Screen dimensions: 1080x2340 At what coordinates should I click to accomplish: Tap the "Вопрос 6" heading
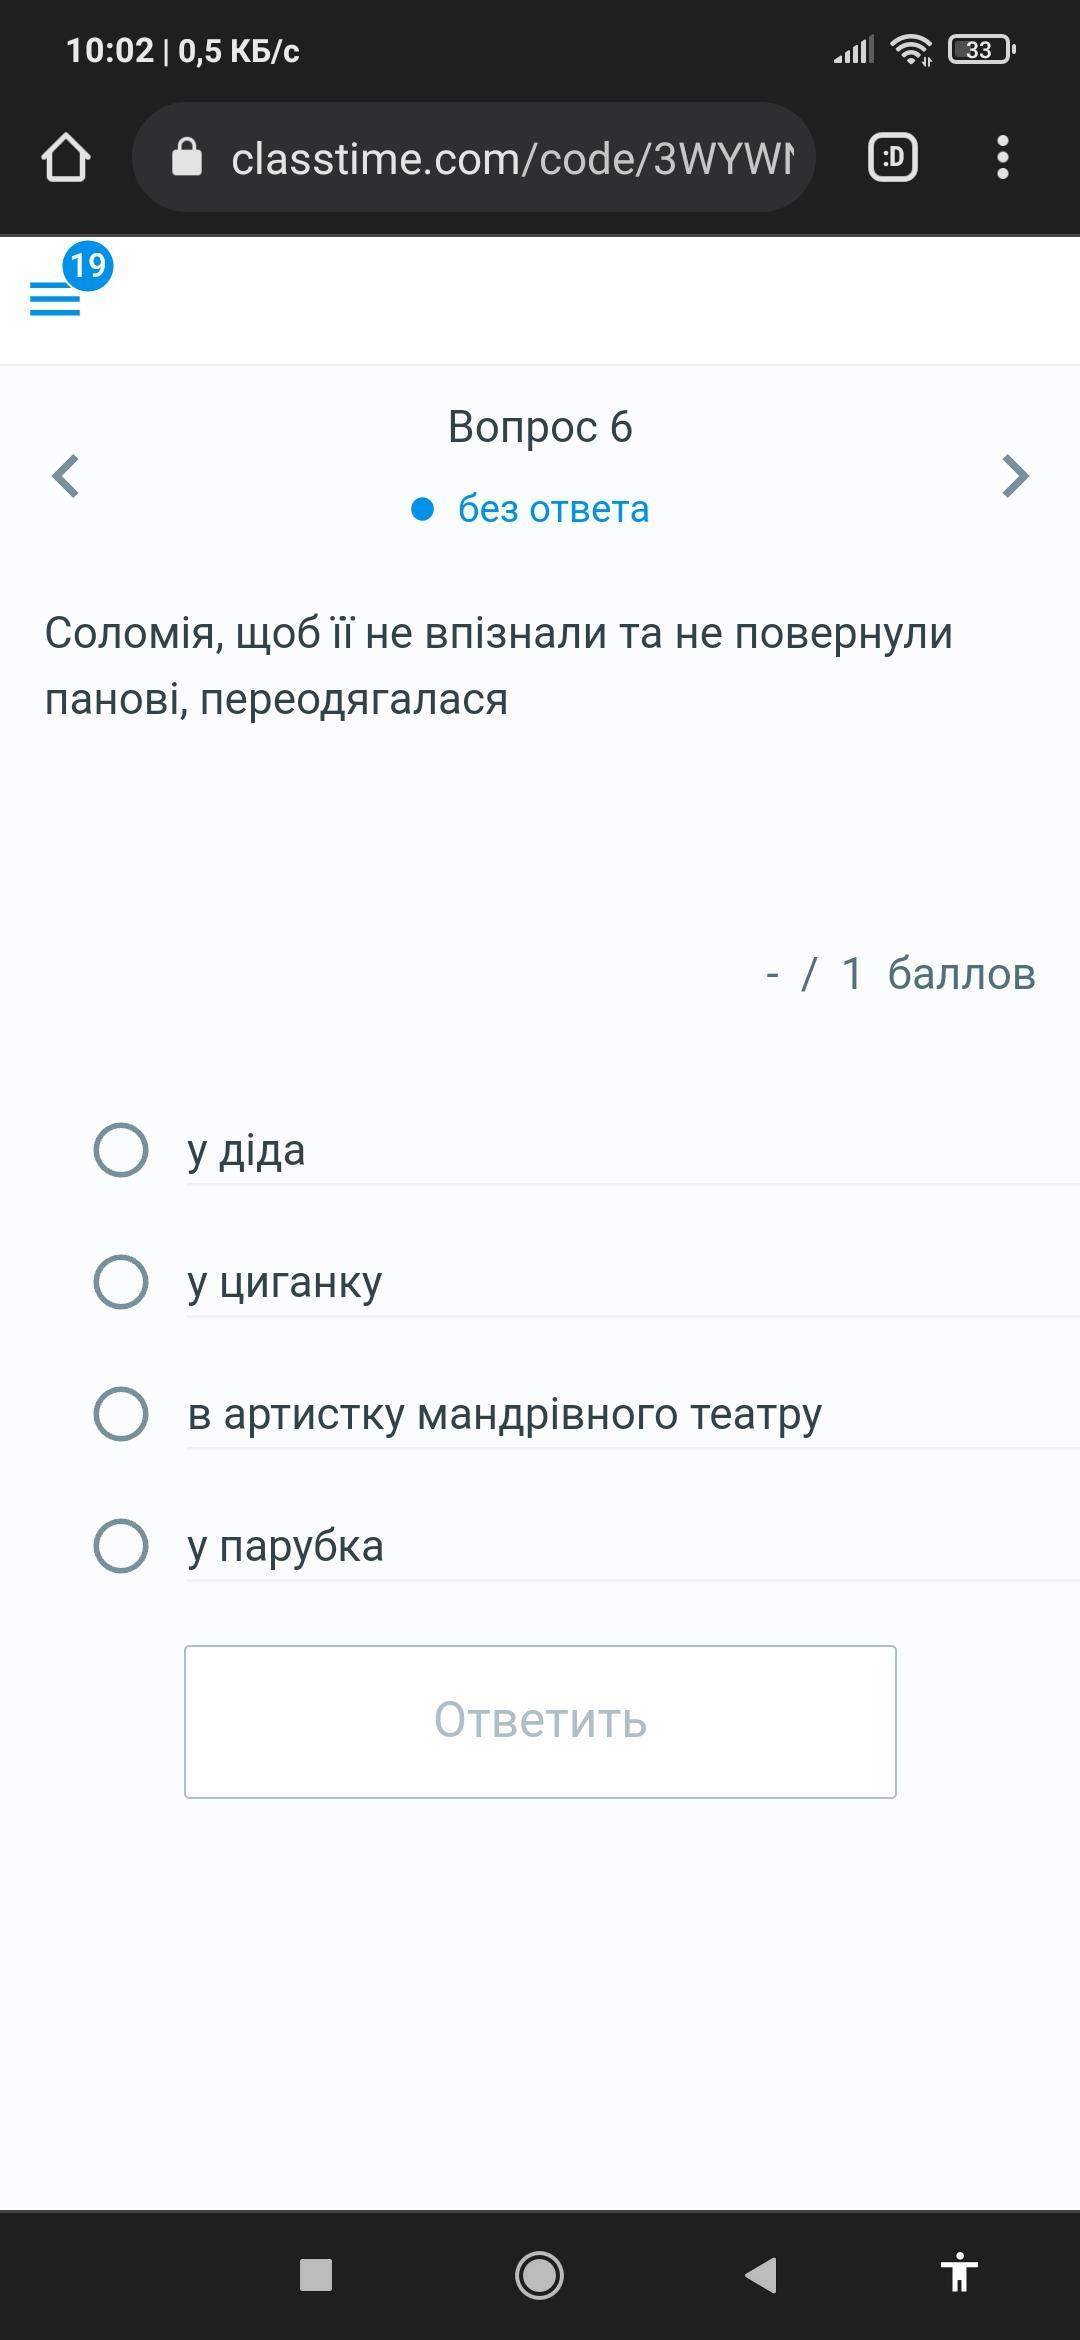coord(540,427)
